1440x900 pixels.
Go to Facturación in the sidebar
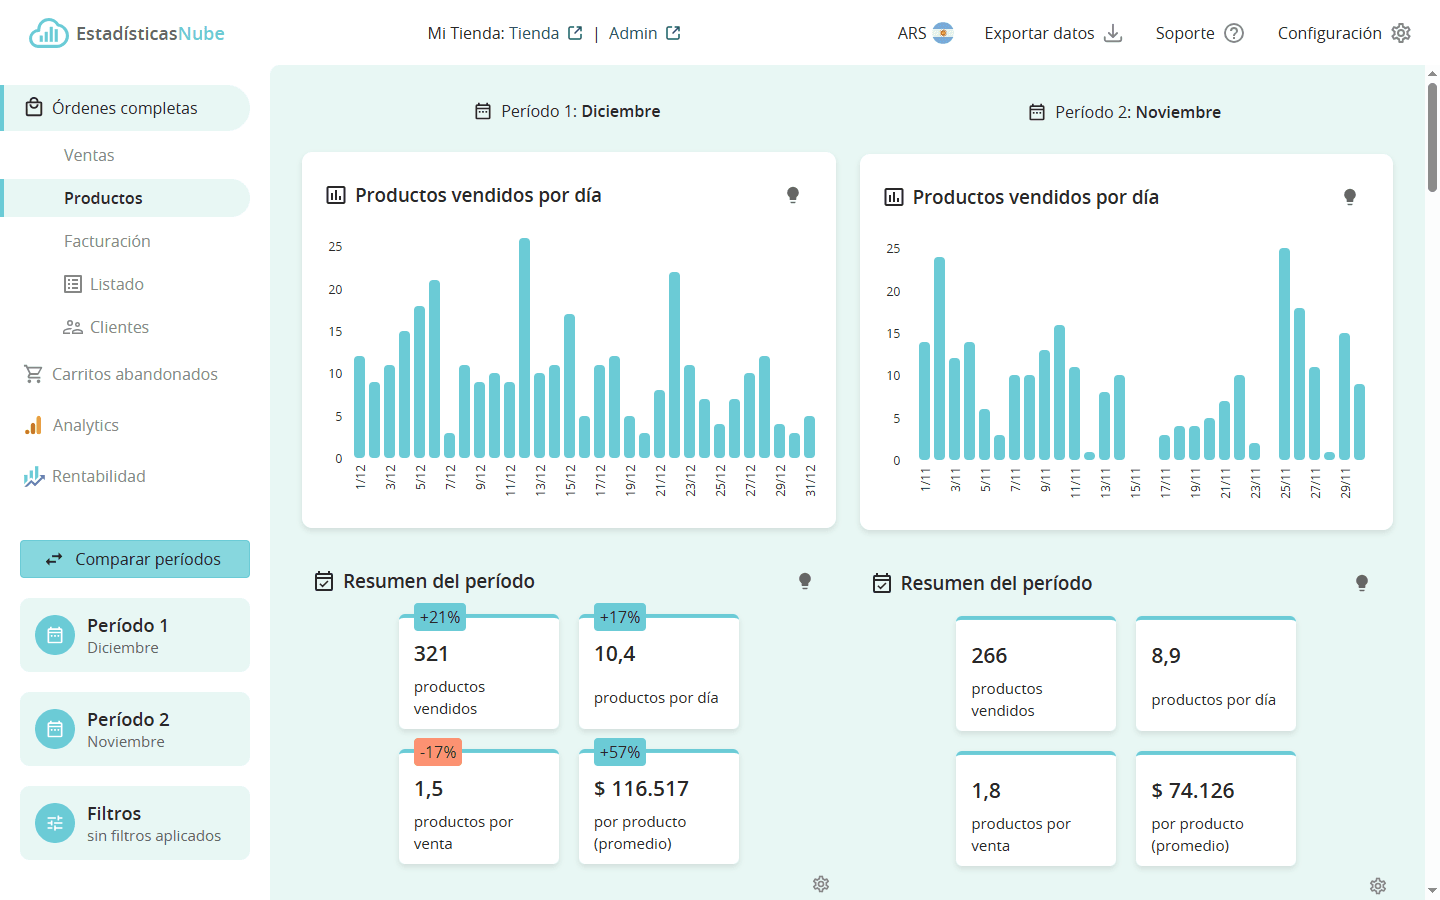pos(107,241)
